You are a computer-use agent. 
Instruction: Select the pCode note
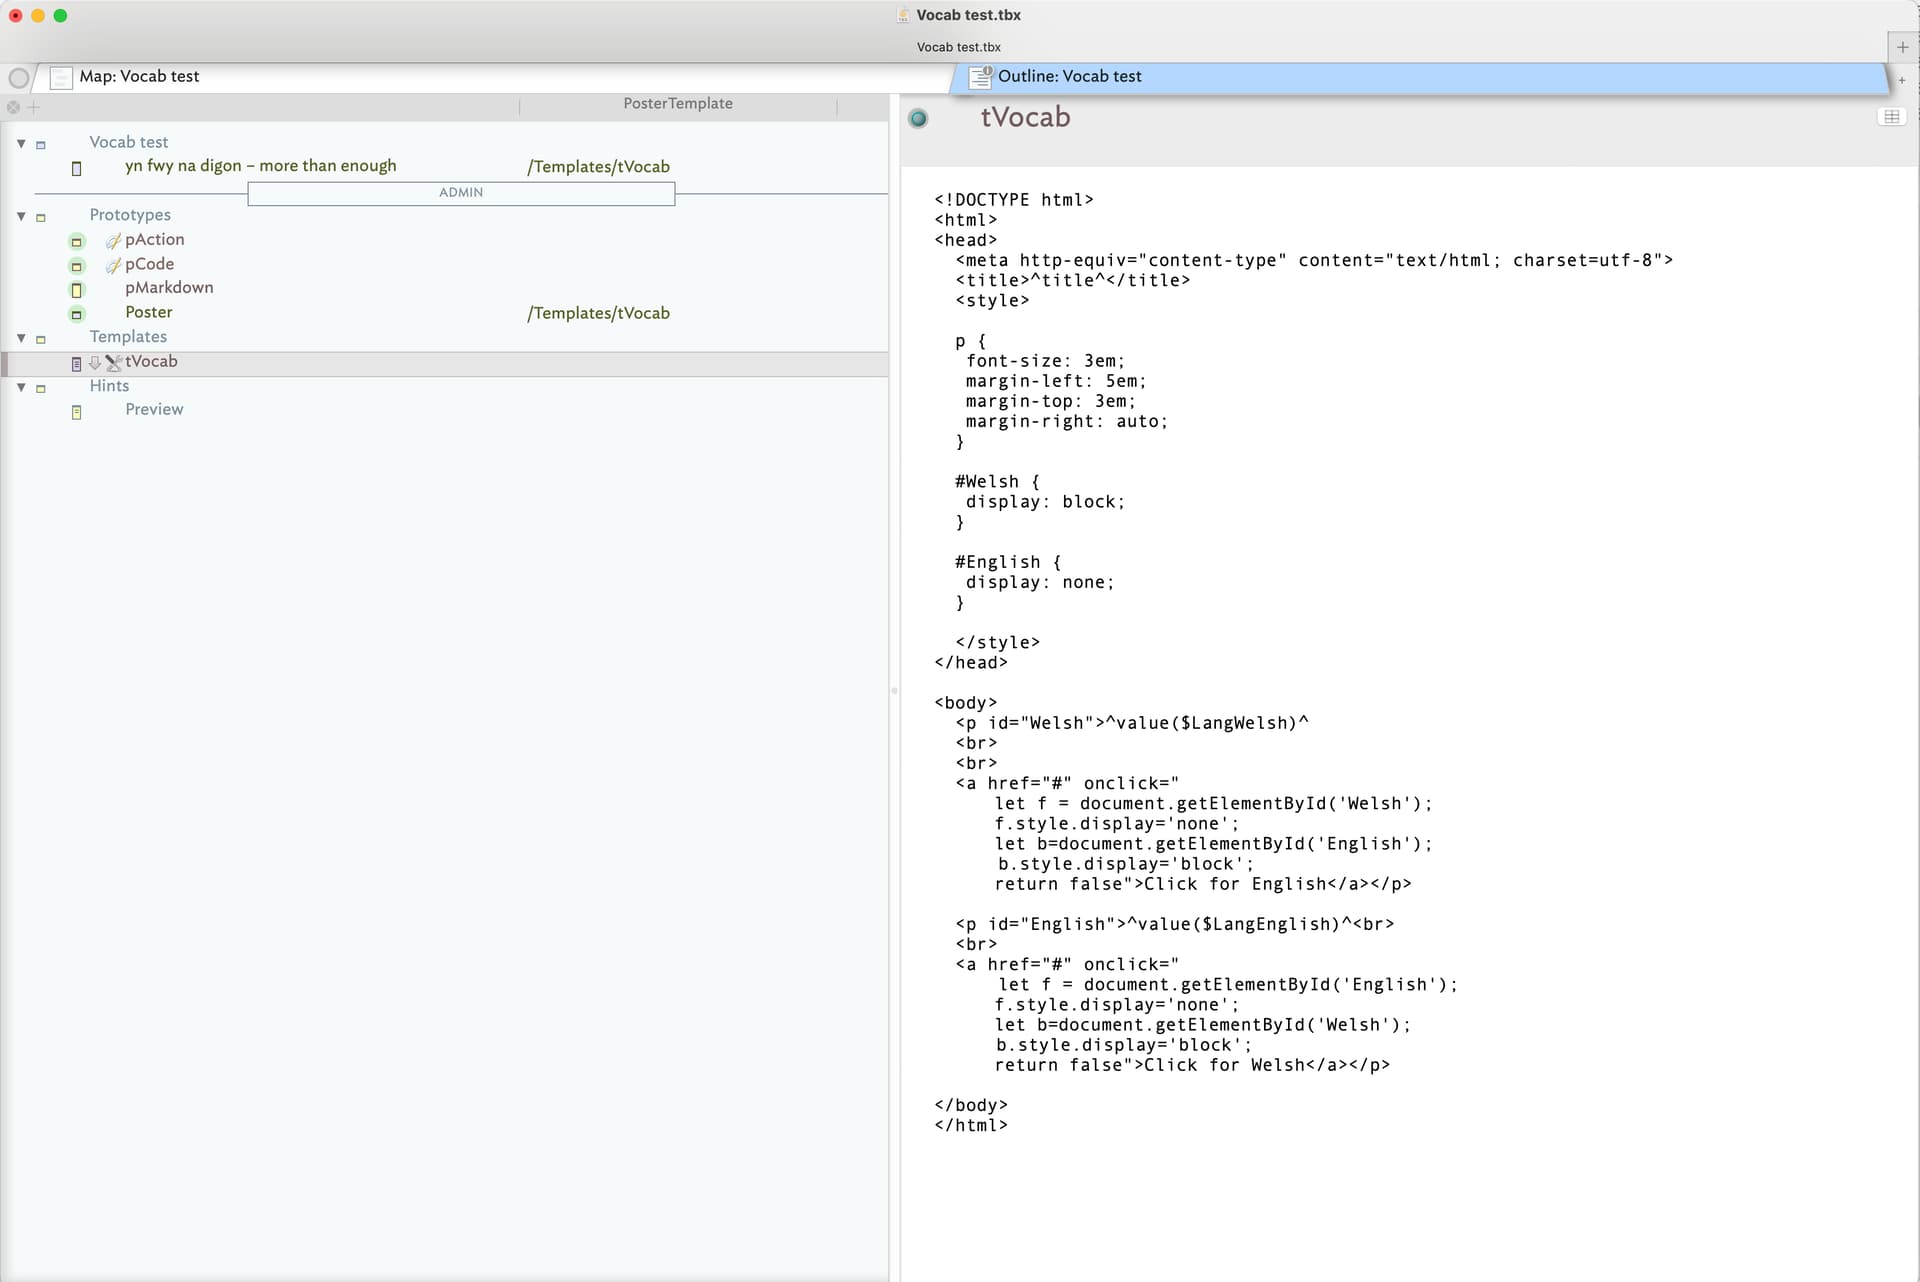pyautogui.click(x=149, y=264)
